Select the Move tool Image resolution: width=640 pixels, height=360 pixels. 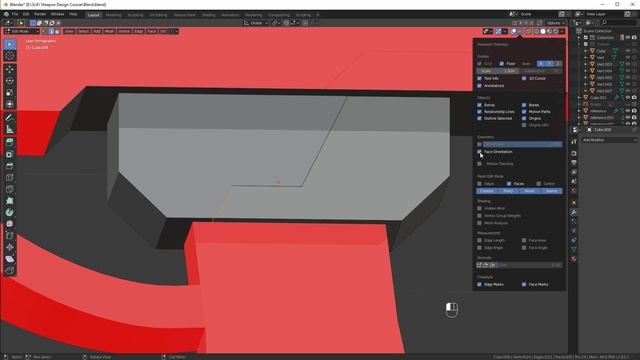[x=10, y=69]
